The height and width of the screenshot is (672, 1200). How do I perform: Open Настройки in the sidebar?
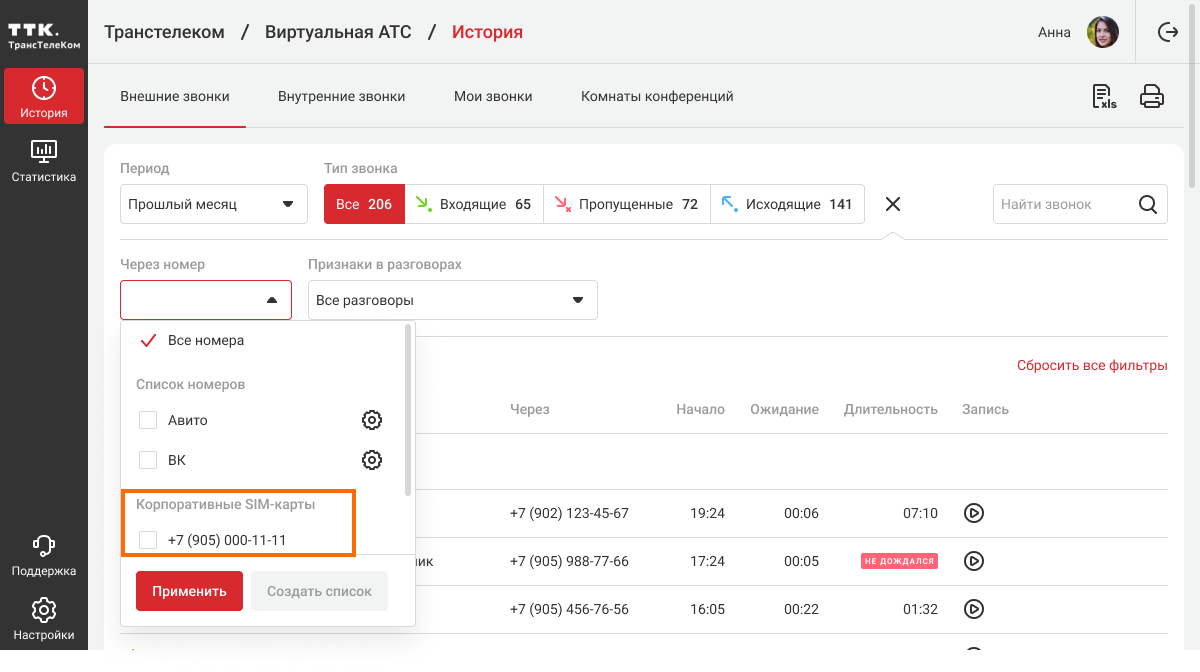click(44, 619)
